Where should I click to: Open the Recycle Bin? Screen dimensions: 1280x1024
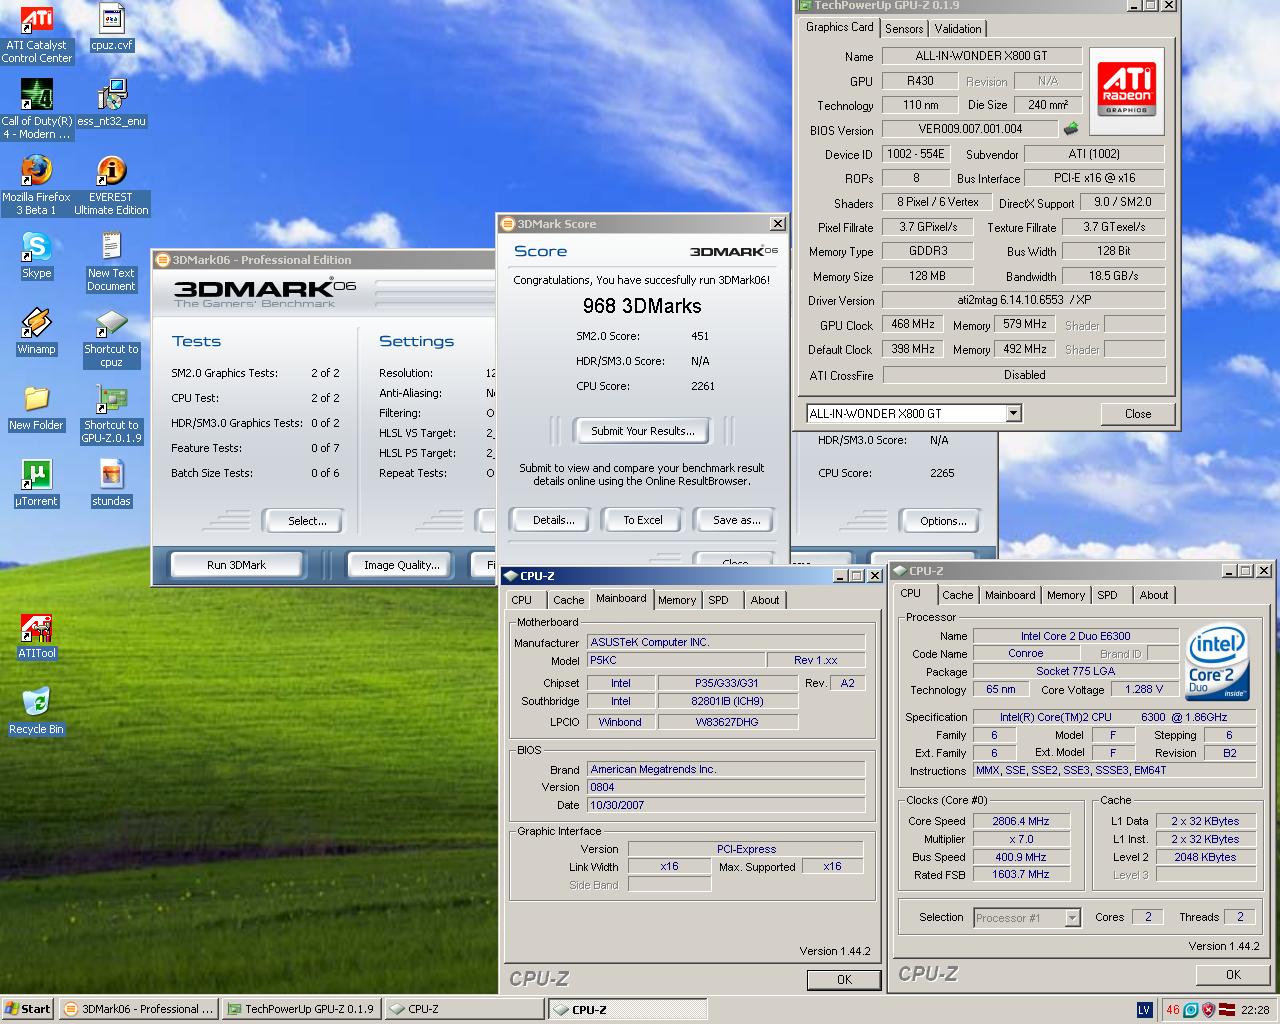[x=37, y=712]
